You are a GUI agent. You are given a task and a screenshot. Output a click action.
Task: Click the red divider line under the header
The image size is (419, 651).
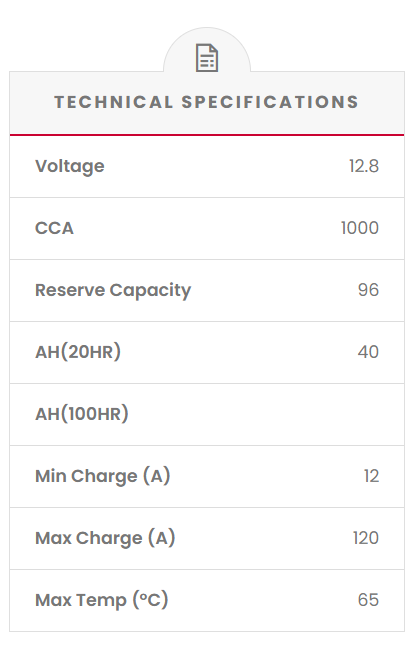tap(207, 135)
